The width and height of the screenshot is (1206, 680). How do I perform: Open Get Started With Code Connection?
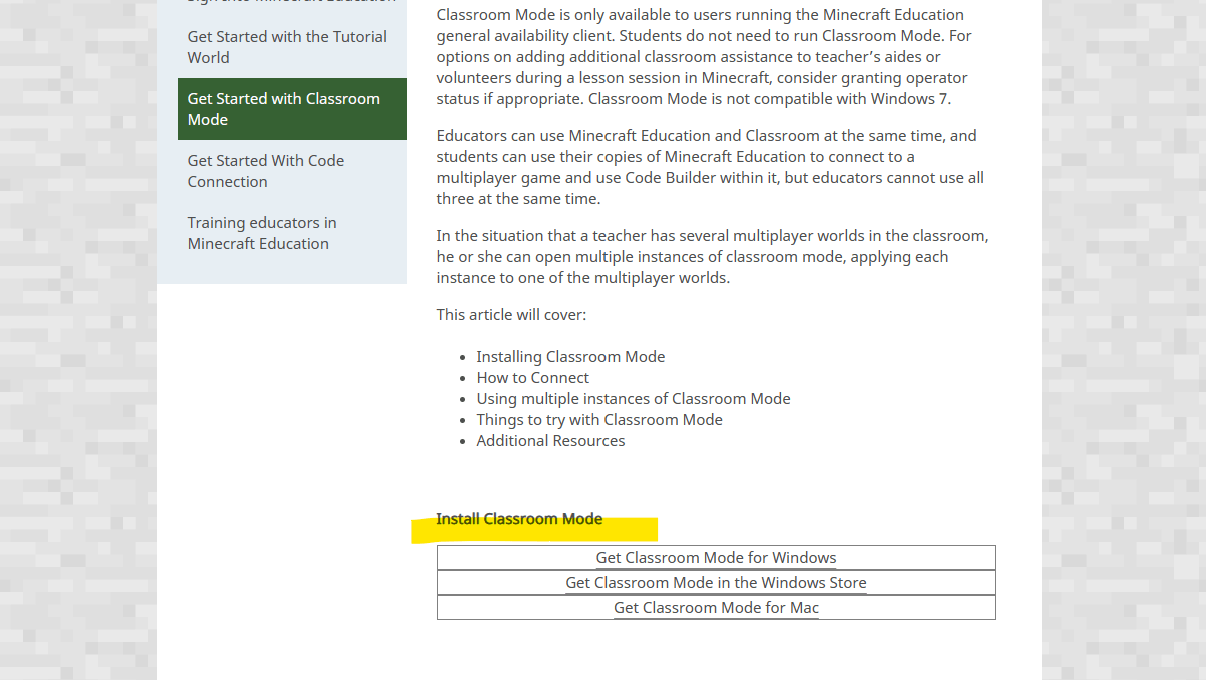click(266, 171)
